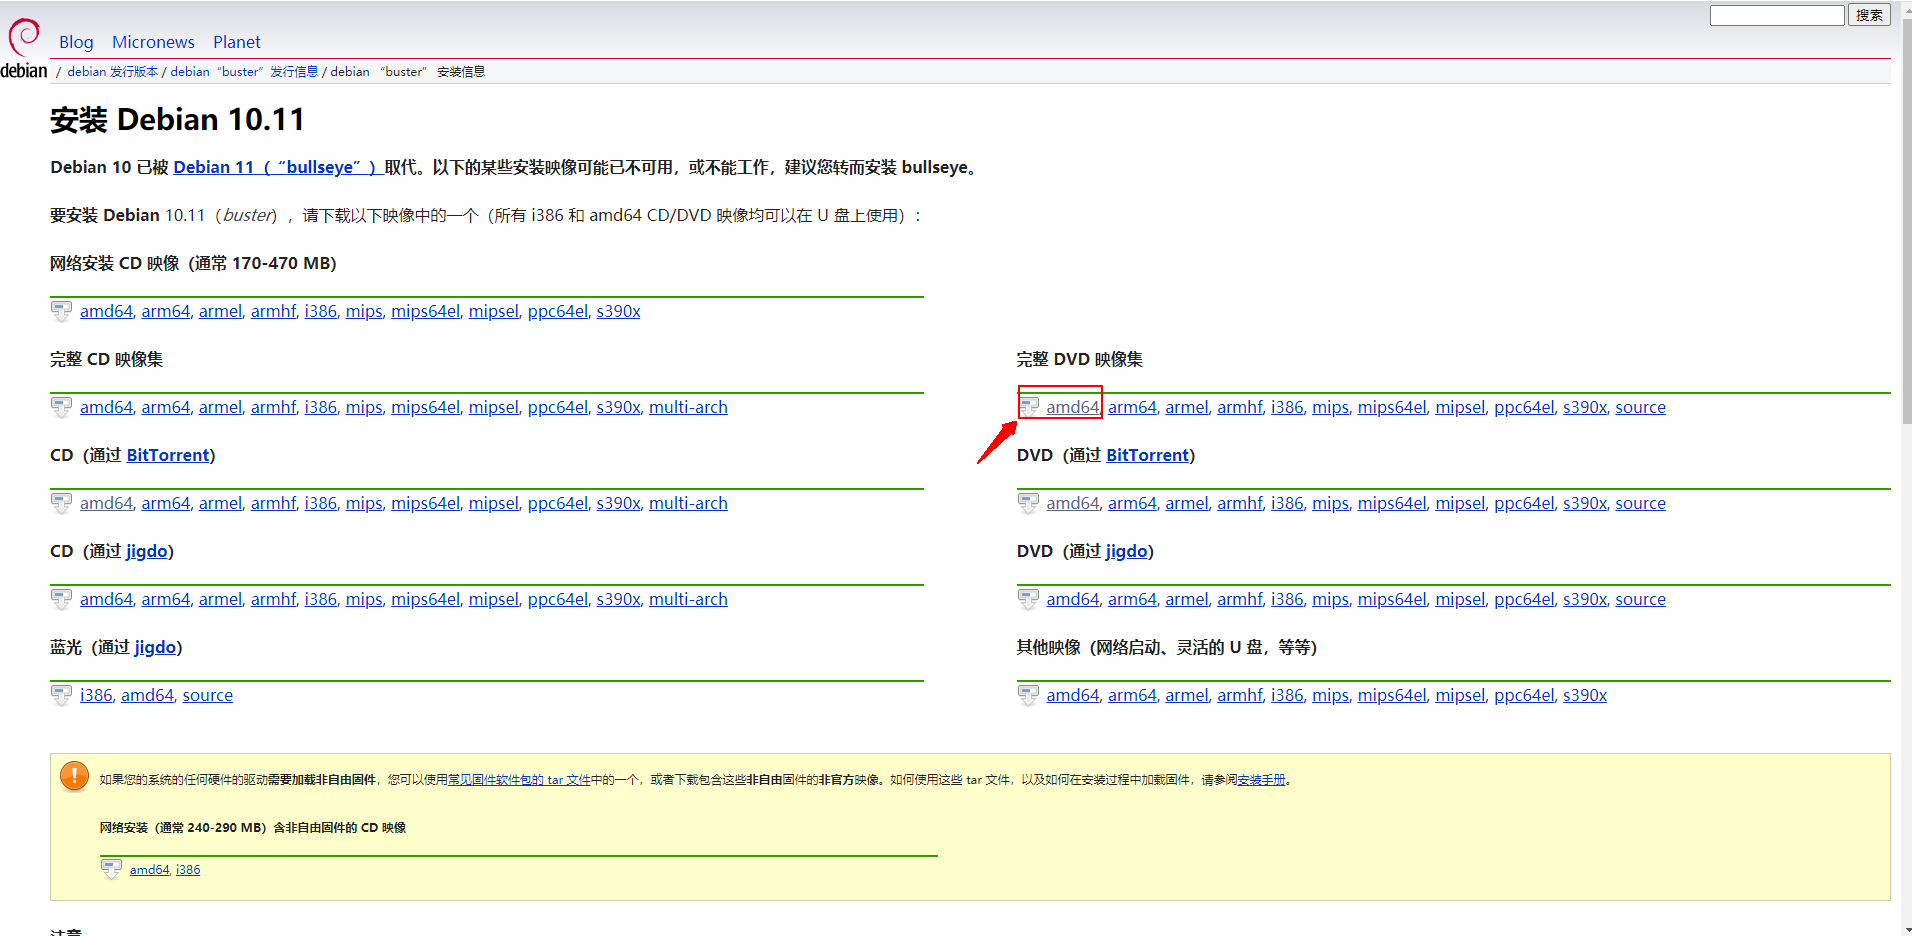The height and width of the screenshot is (936, 1912).
Task: Choose amd64 in CD BitTorrent row
Action: [106, 503]
